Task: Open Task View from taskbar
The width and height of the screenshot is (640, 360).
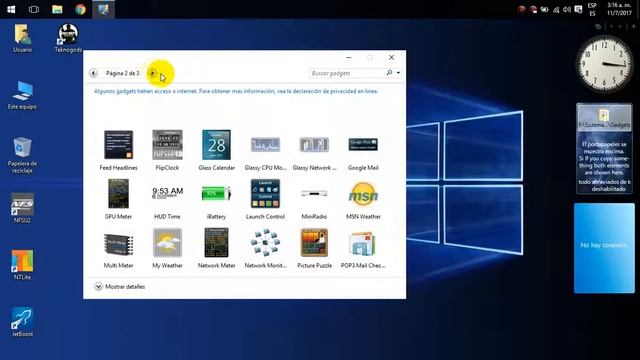Action: coord(34,9)
